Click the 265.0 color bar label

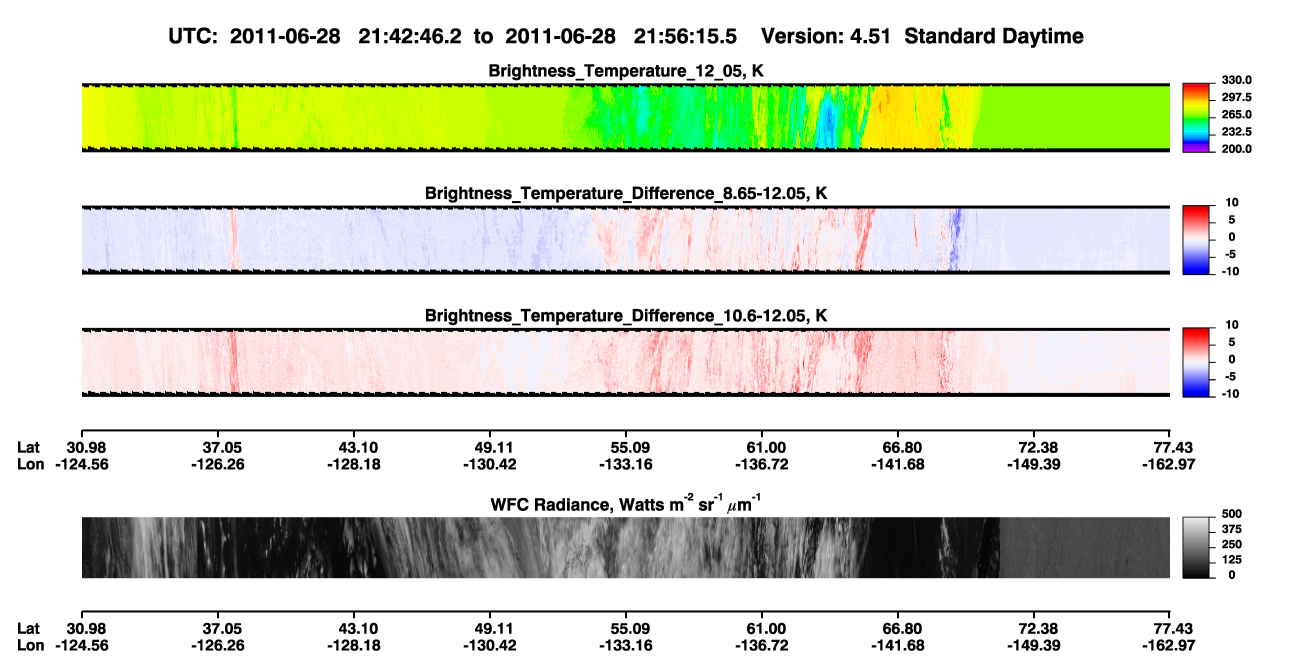tap(1235, 114)
